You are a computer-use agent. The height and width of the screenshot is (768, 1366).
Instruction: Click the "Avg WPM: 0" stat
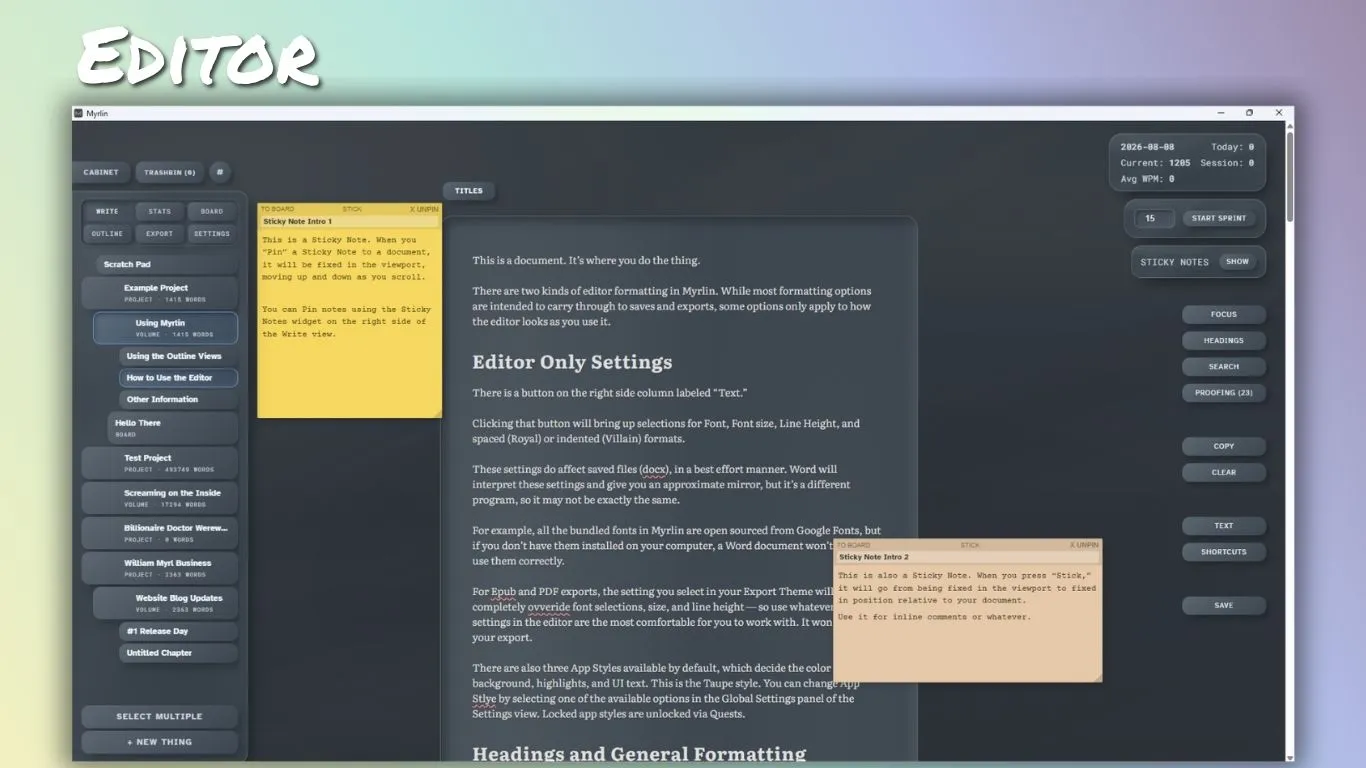coord(1147,178)
